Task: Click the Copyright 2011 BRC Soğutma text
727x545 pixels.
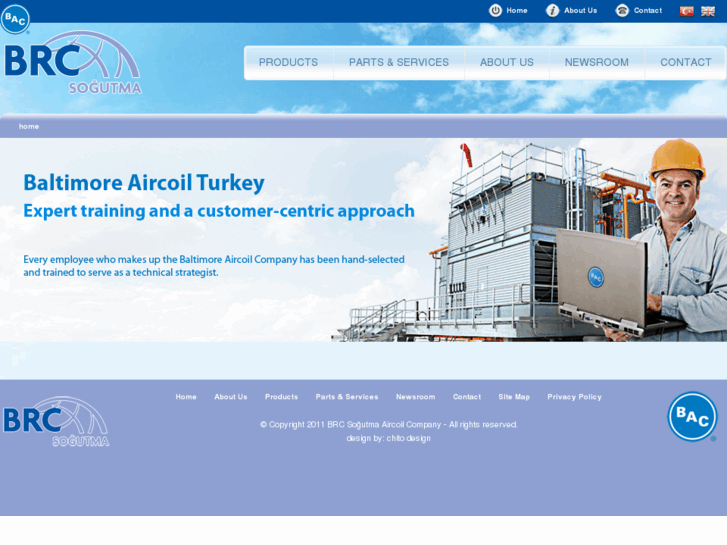Action: coord(389,424)
